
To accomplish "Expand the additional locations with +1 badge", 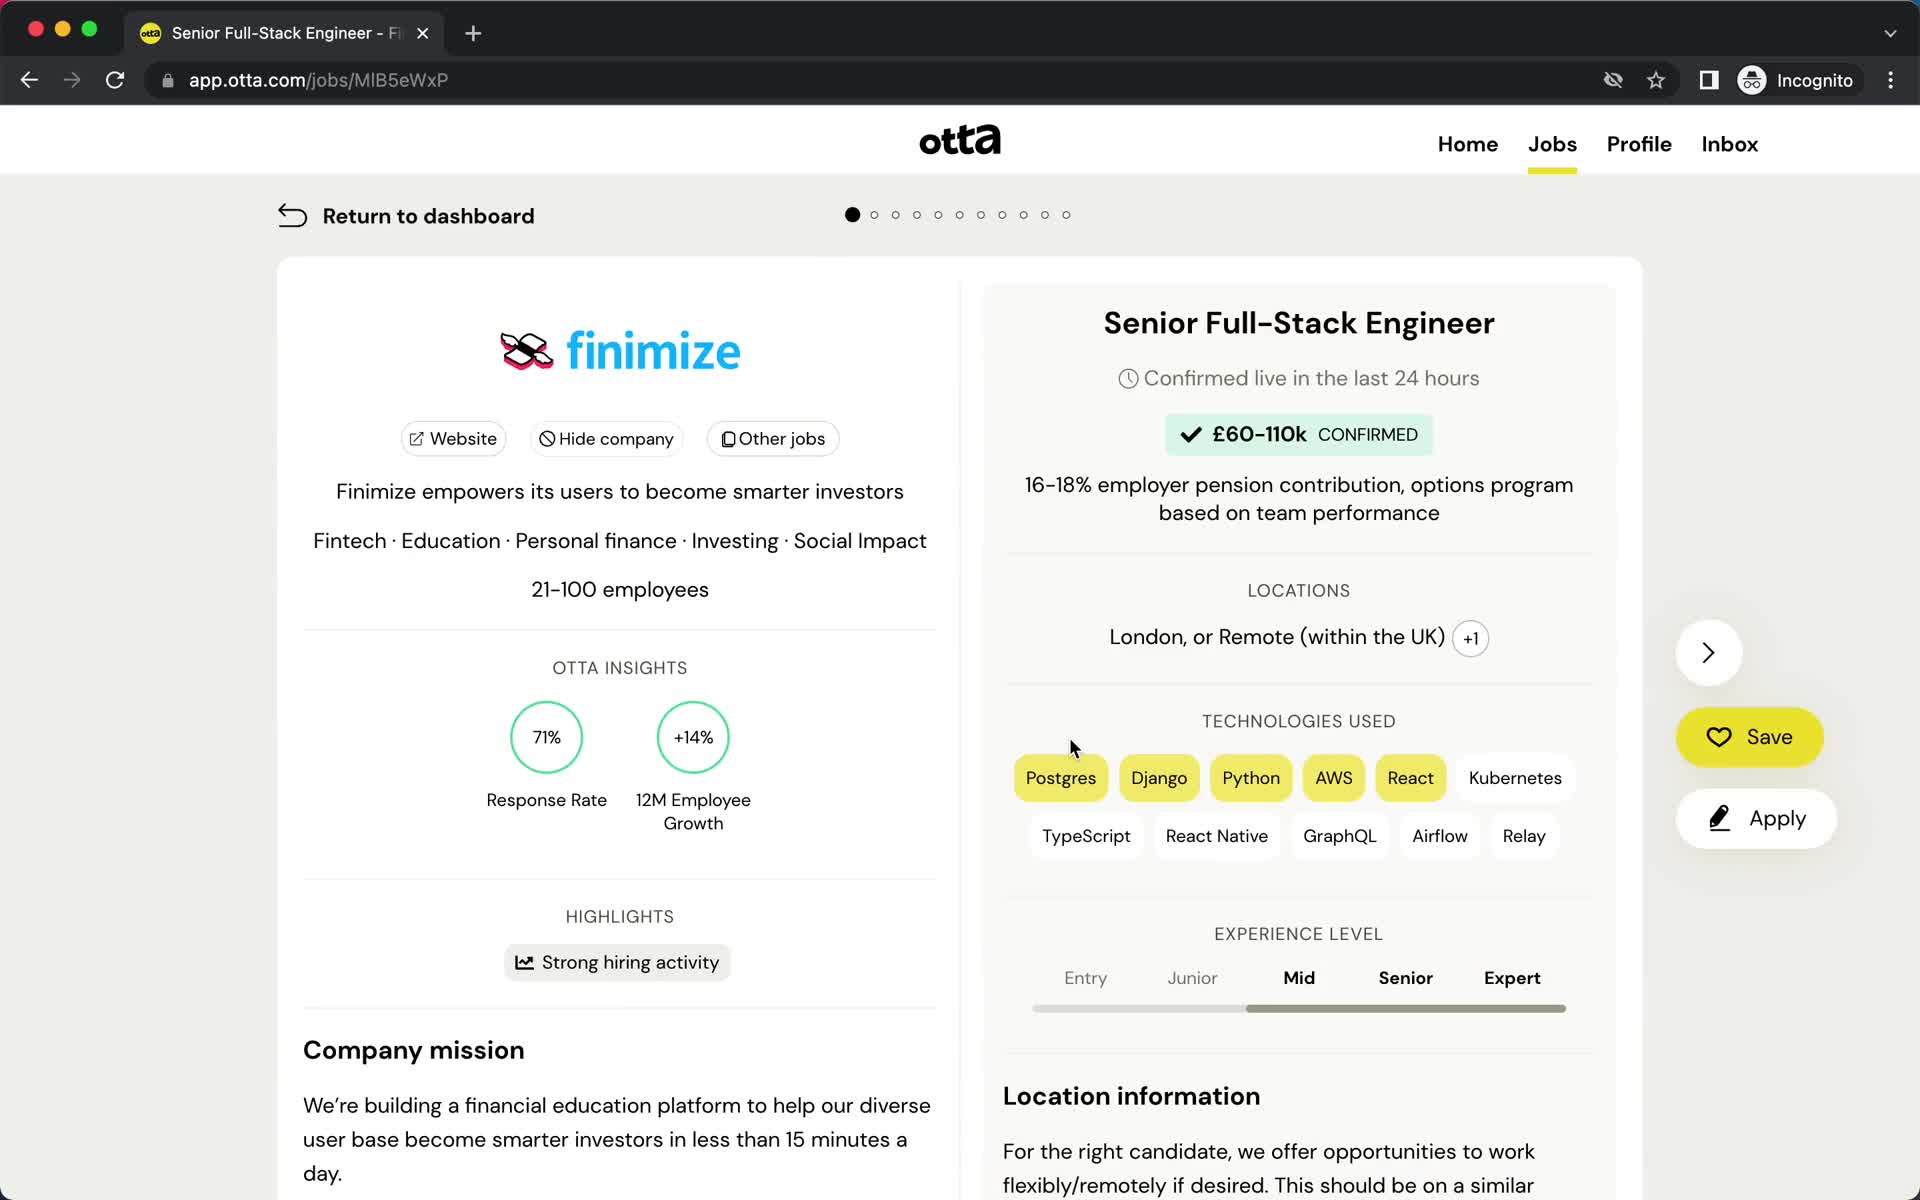I will (x=1471, y=637).
